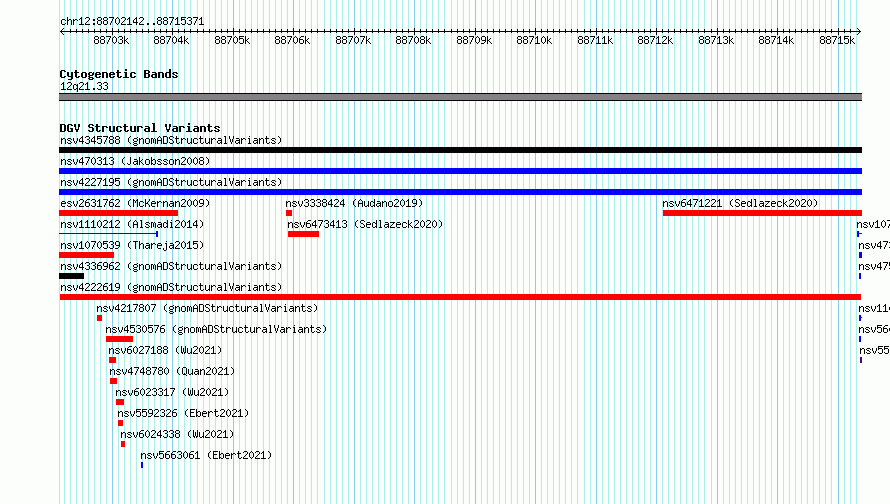Click the gray 12q21.33 cytogenetic band bar
This screenshot has height=504, width=890.
460,97
